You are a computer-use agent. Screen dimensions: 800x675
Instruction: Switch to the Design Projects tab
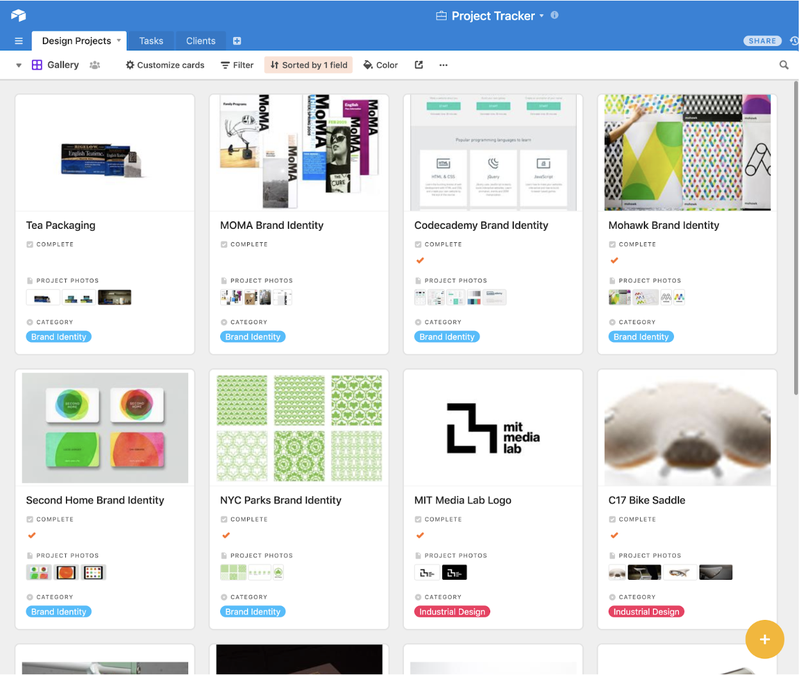pyautogui.click(x=77, y=41)
